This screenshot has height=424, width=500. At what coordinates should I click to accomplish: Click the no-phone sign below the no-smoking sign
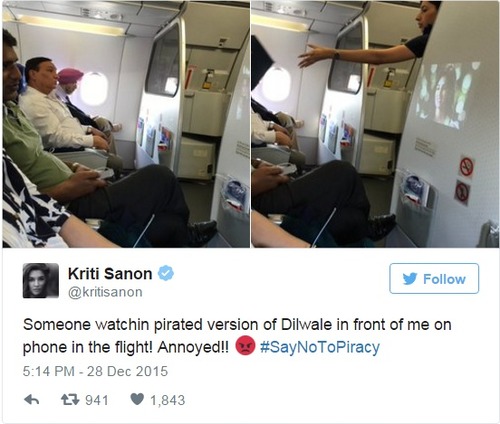(x=463, y=193)
